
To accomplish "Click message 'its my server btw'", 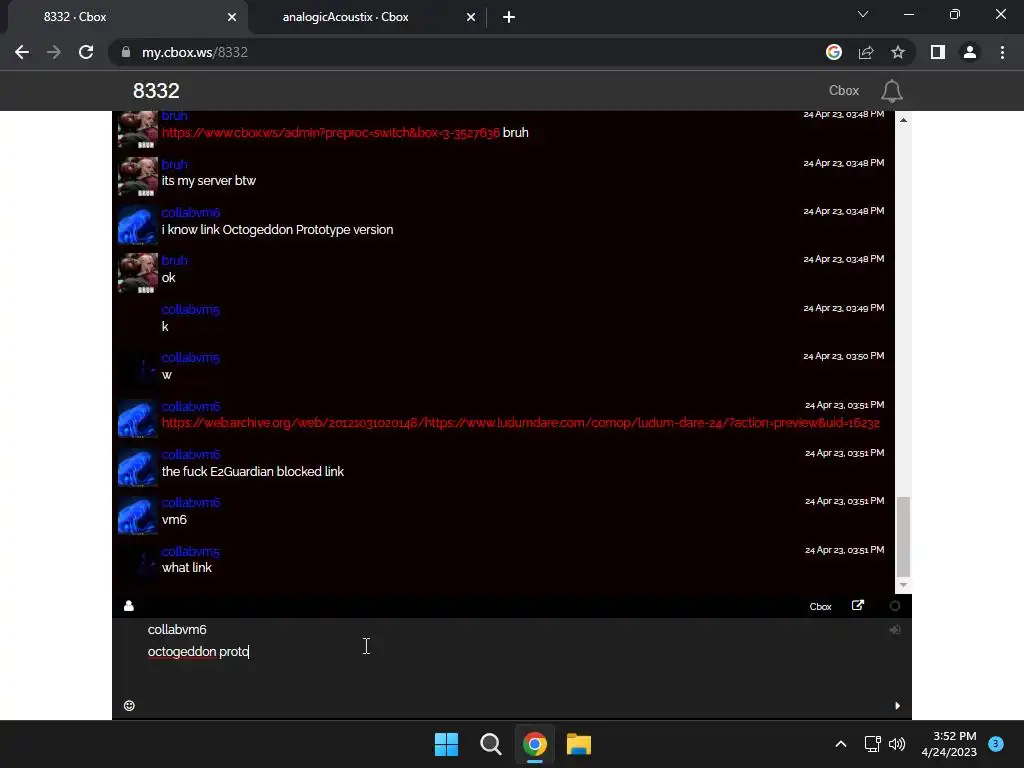I will pos(209,181).
